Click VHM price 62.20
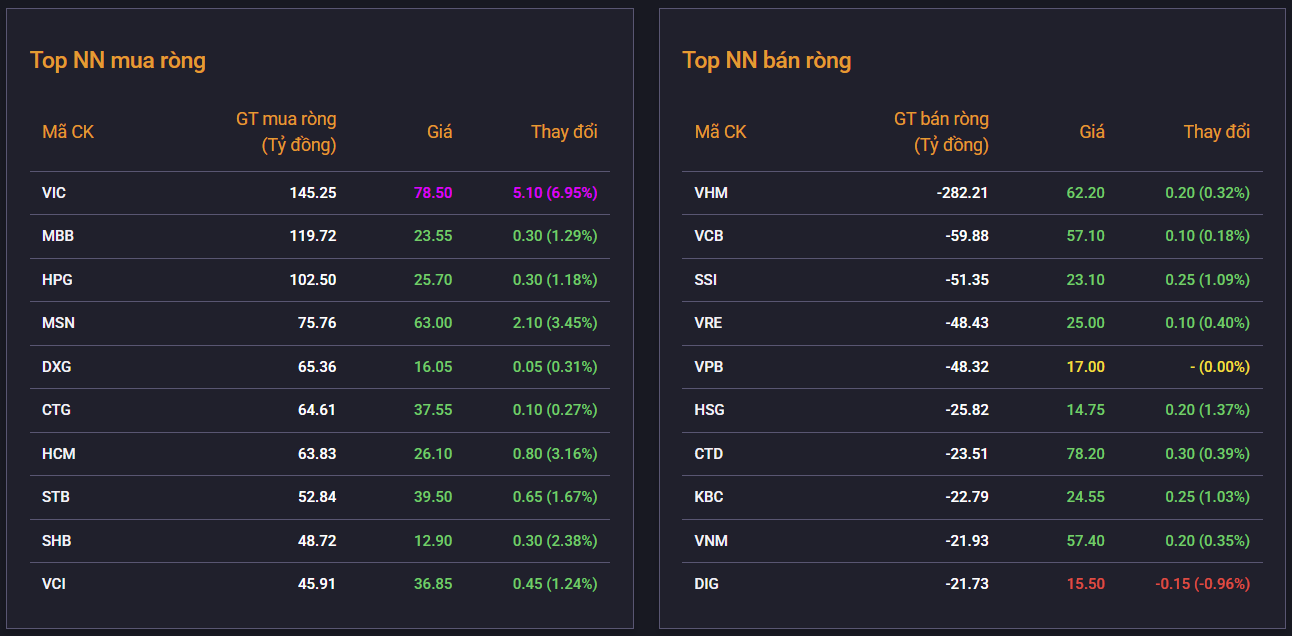The width and height of the screenshot is (1292, 636). [1085, 193]
